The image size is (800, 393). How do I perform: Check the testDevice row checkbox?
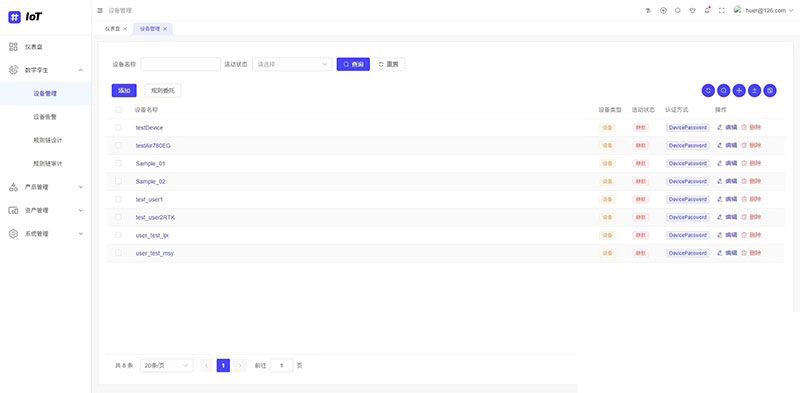pos(118,127)
